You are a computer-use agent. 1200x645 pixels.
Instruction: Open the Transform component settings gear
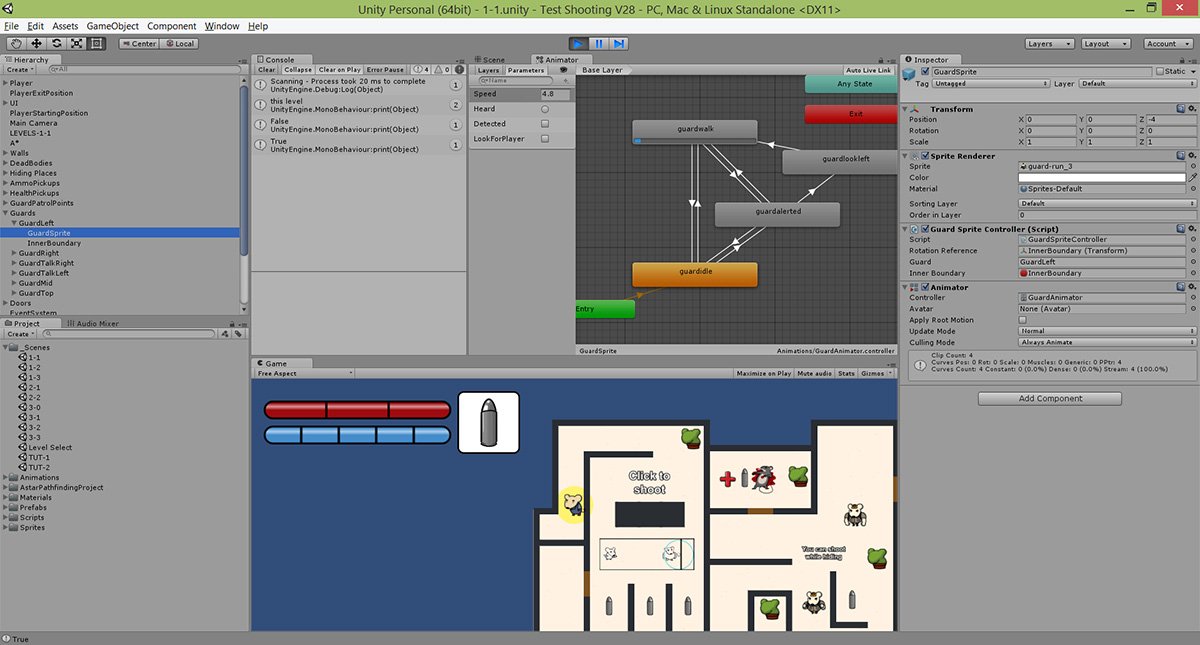pyautogui.click(x=1193, y=108)
